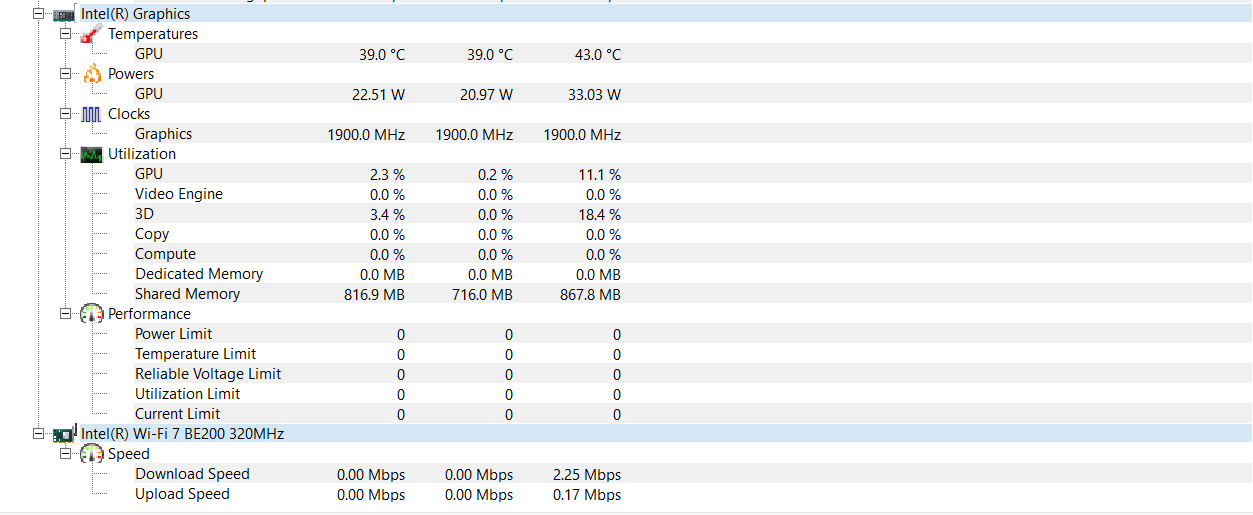Click the 11.1 % maximum GPU utilization
The height and width of the screenshot is (515, 1253).
600,175
